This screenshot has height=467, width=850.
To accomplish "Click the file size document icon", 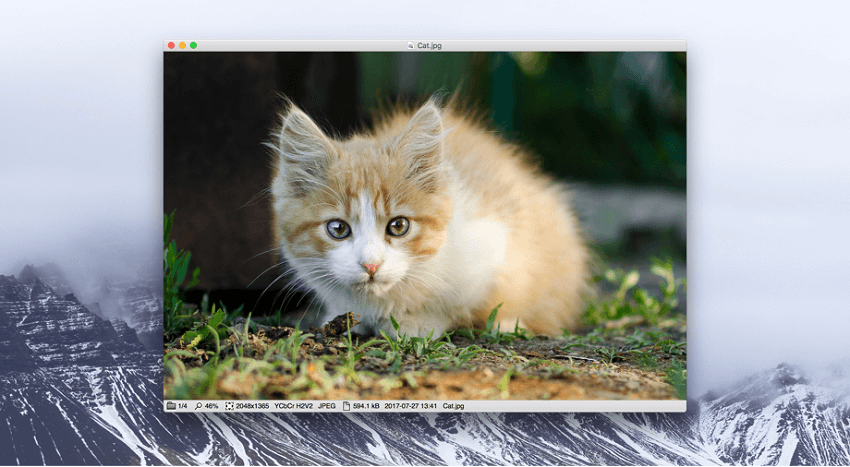I will click(346, 406).
